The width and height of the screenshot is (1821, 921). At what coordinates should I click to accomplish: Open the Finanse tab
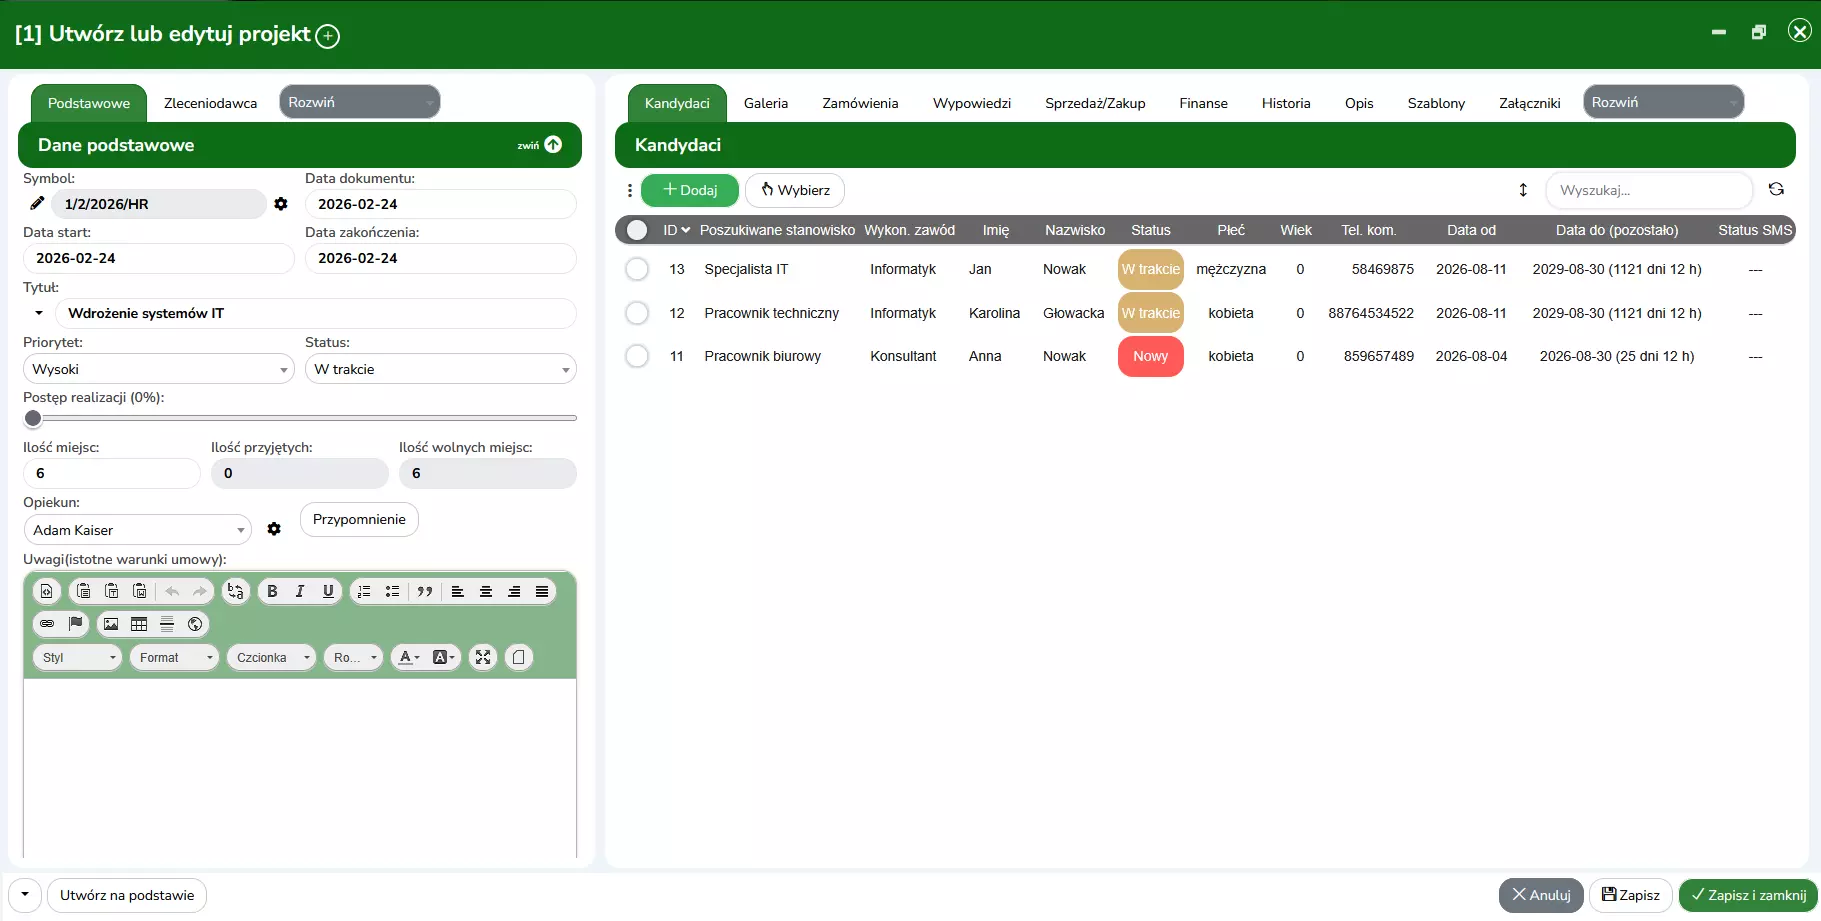(1203, 103)
